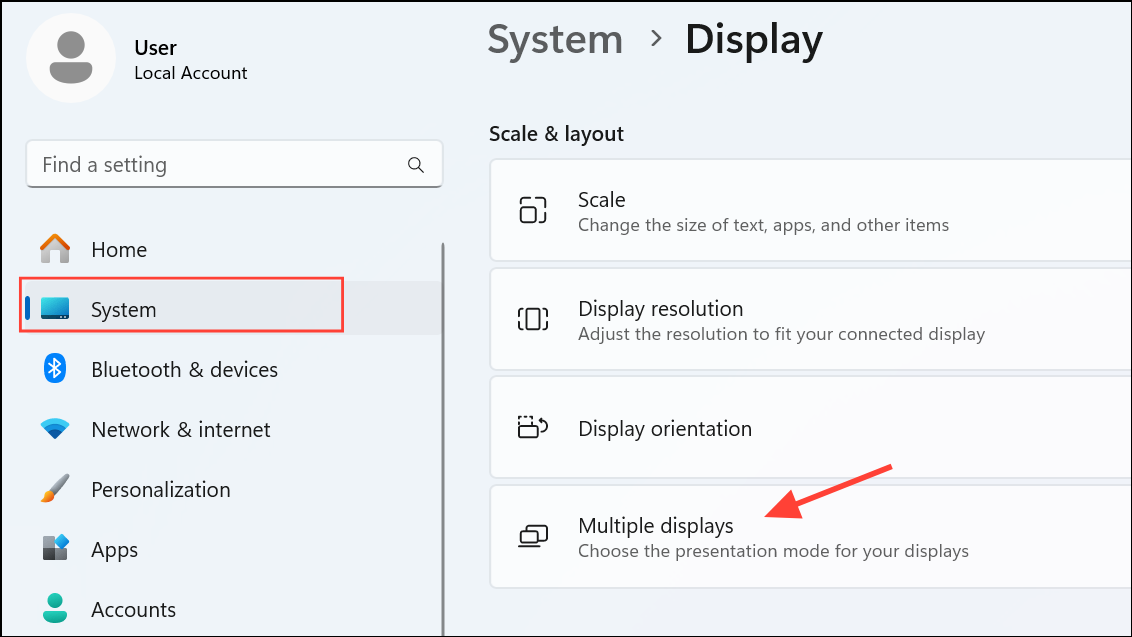Click the blue Bluetooth icon in the sidebar
This screenshot has width=1132, height=637.
[x=55, y=369]
